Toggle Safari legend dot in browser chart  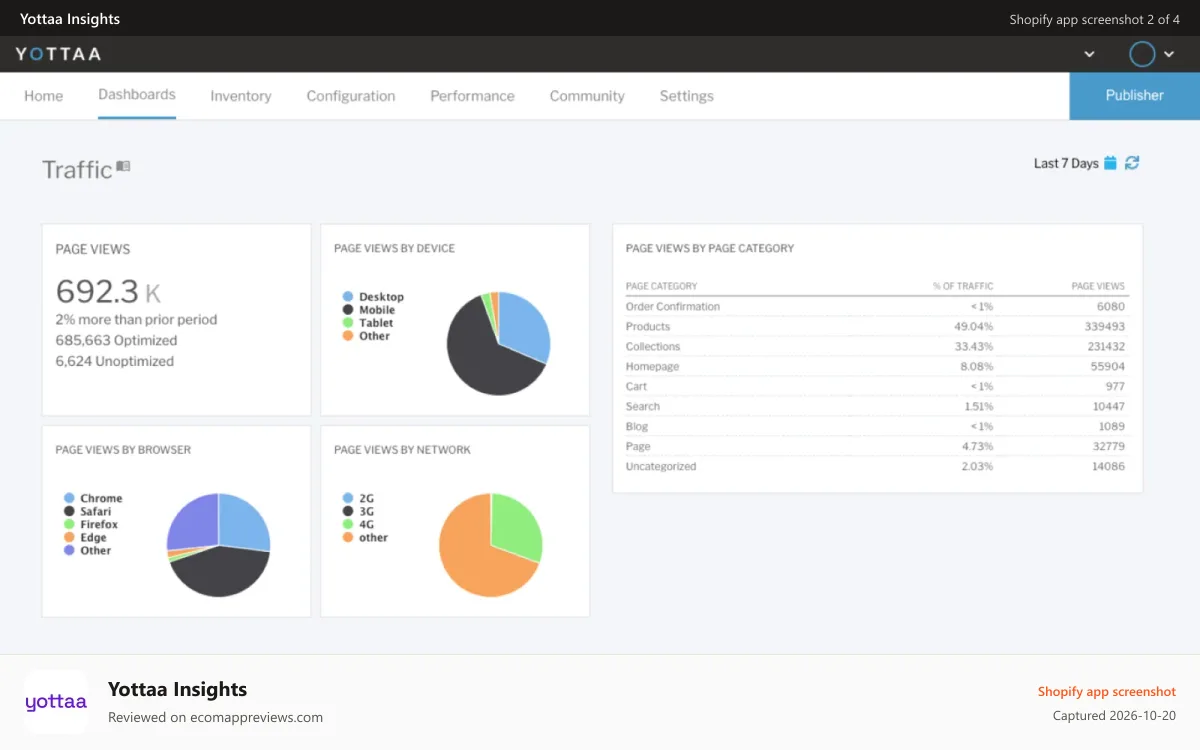[x=69, y=511]
